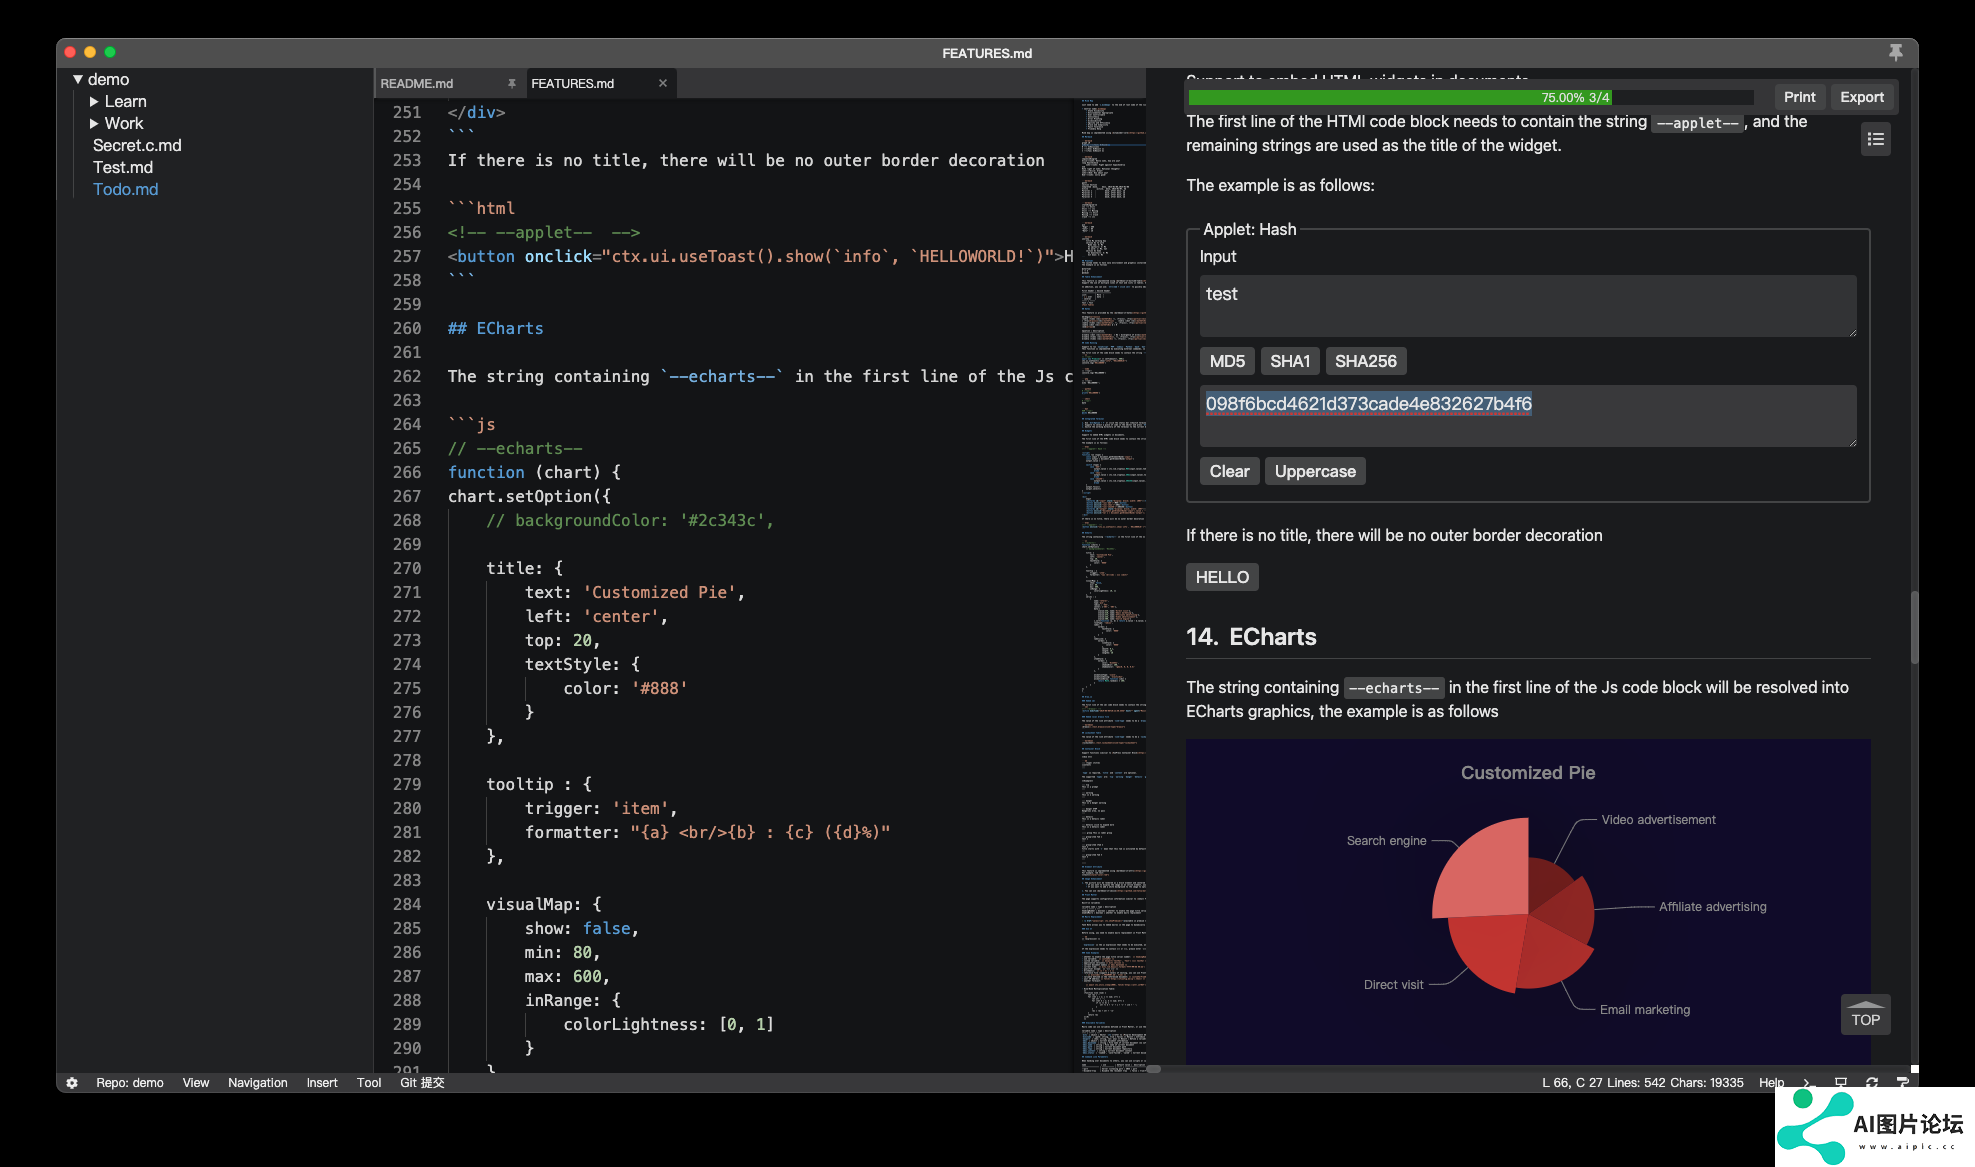Open the settings gear in status bar

[72, 1083]
